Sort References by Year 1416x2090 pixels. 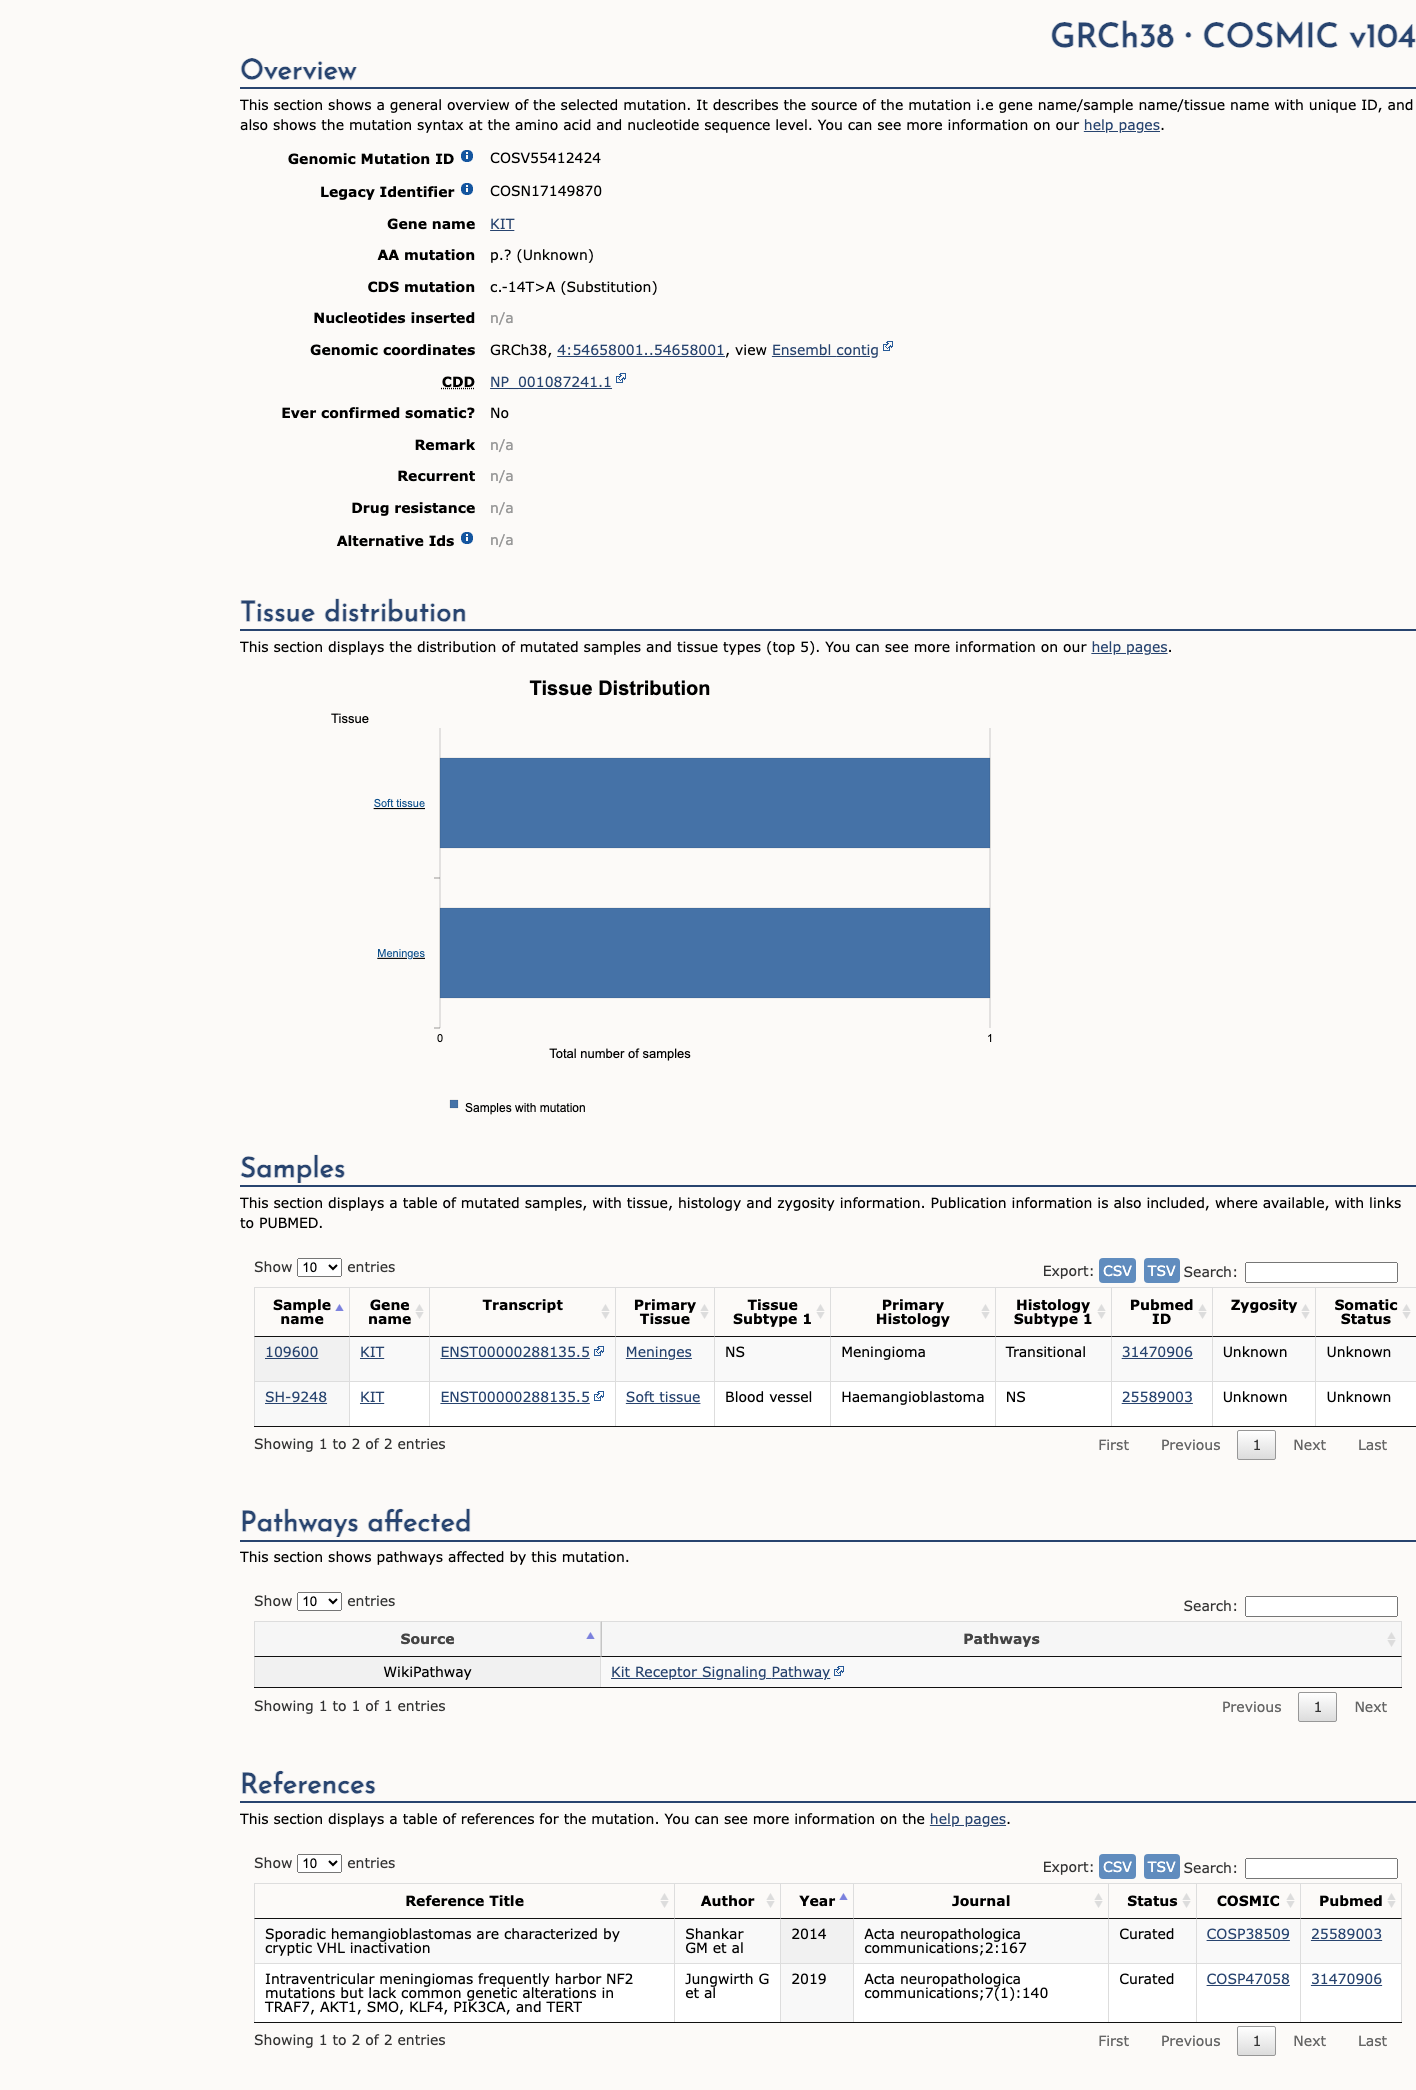coord(817,1901)
